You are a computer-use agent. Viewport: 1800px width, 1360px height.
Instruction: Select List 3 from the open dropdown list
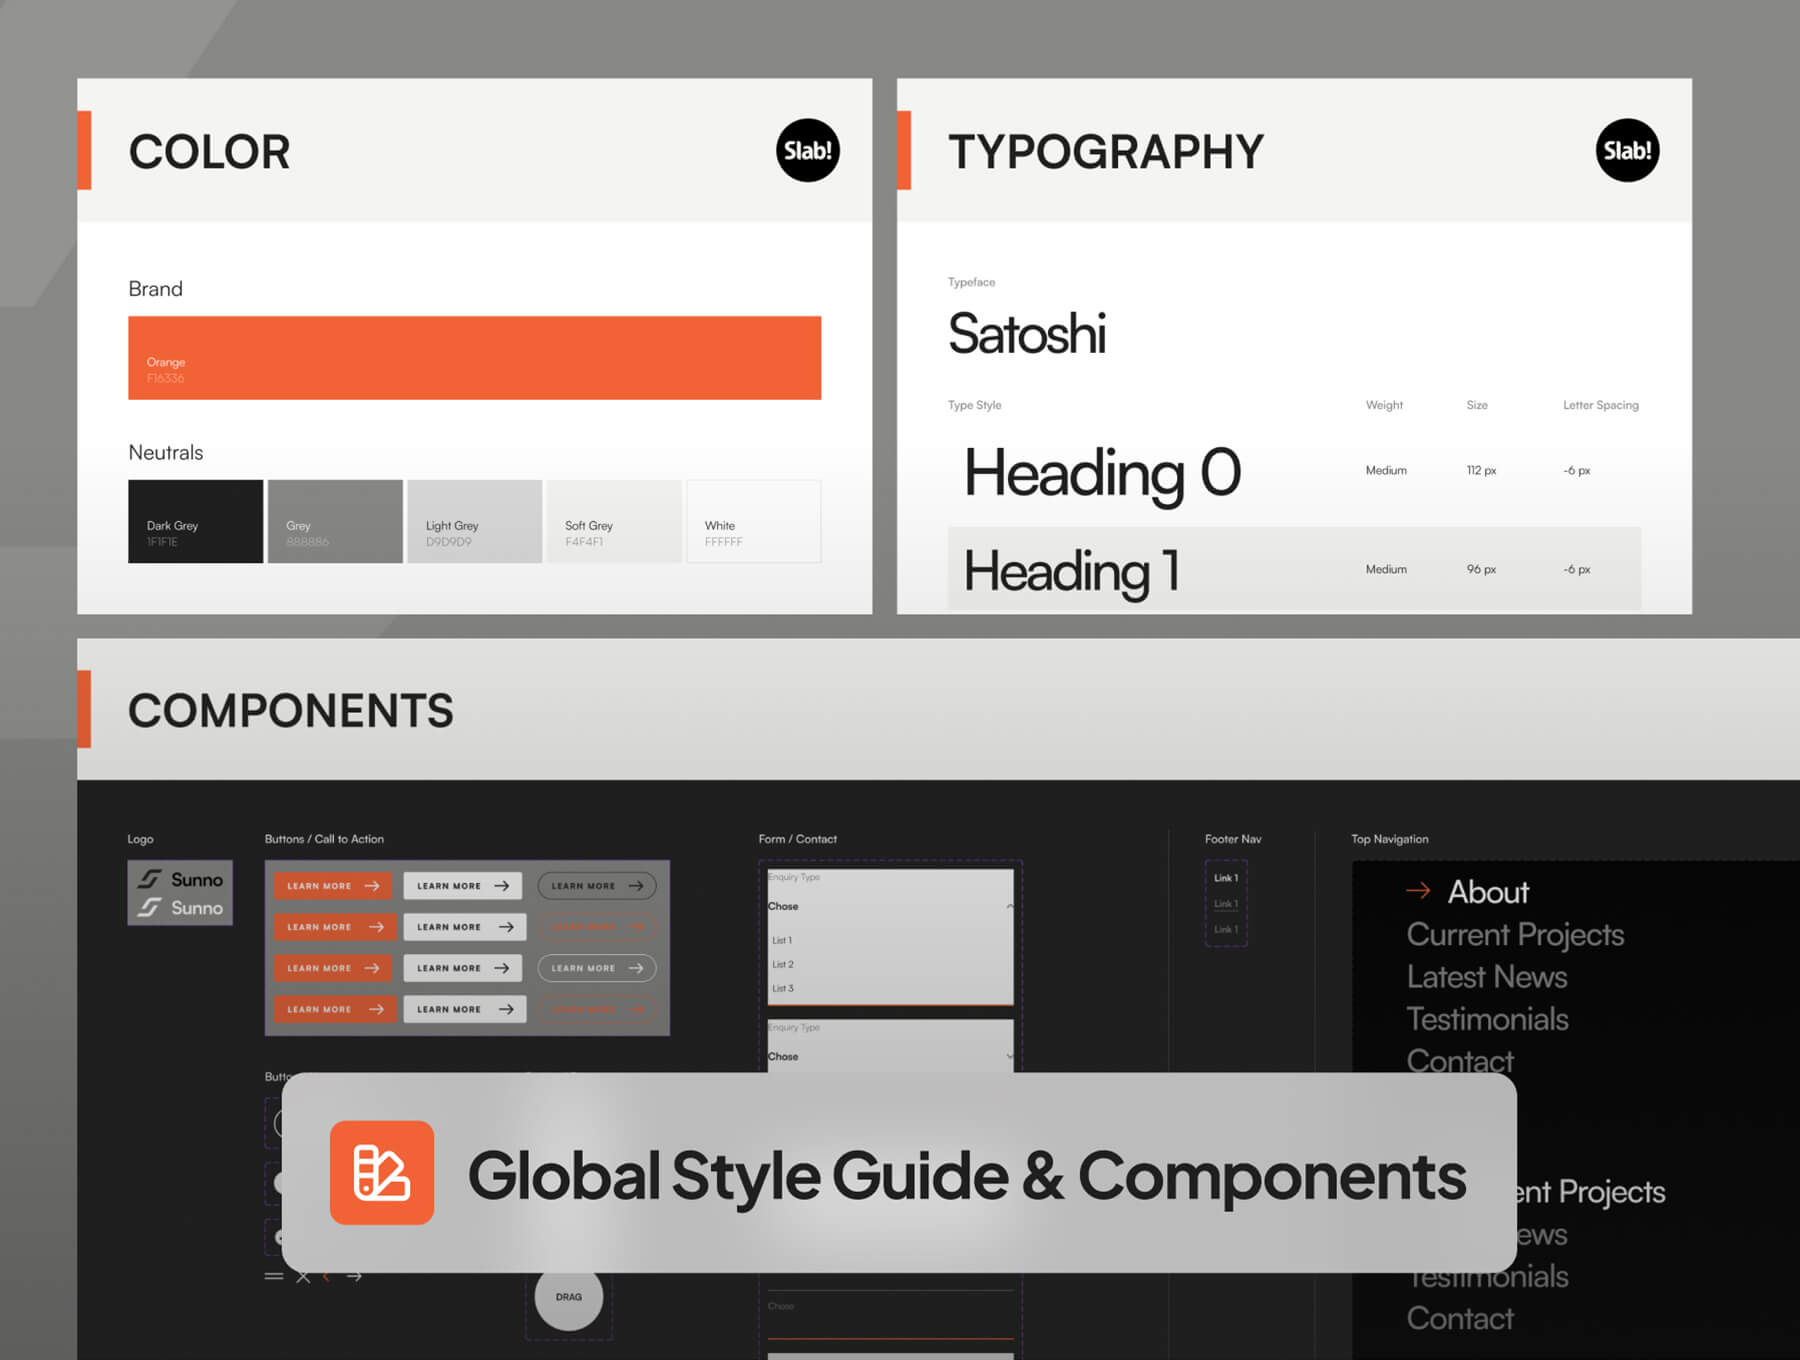783,988
